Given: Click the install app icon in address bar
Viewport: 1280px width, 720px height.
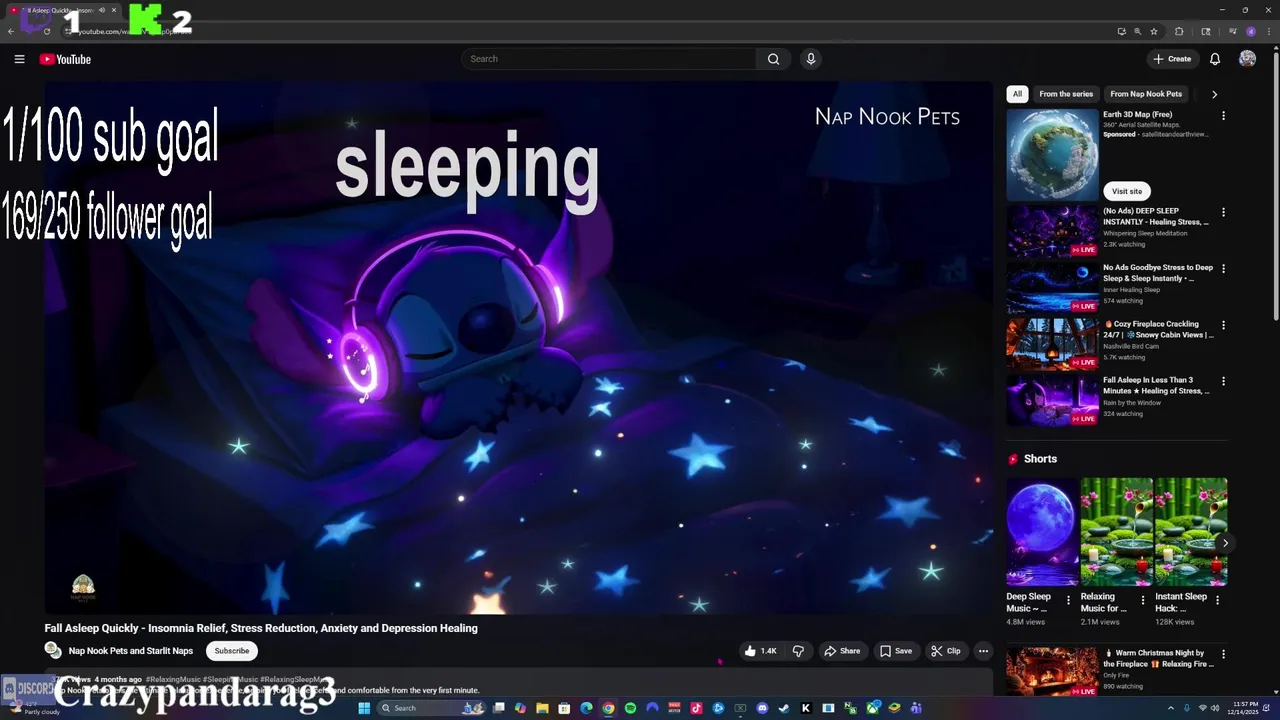Looking at the screenshot, I should pos(1121,31).
